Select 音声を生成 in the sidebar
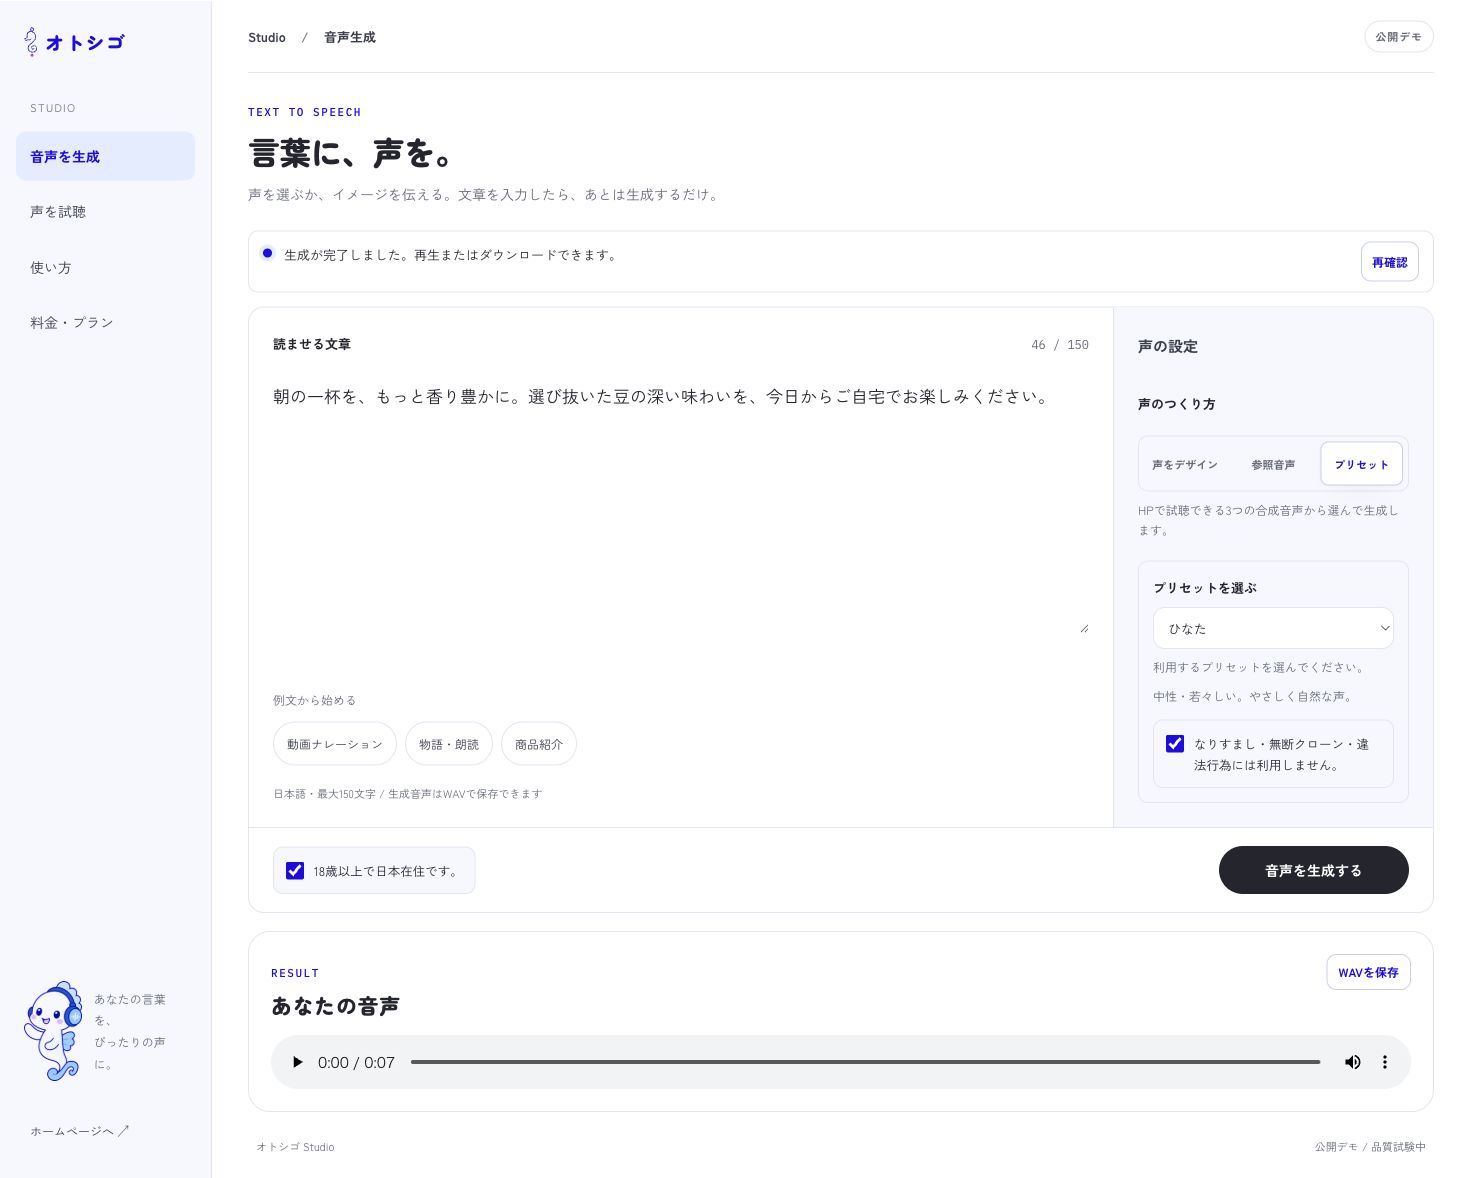This screenshot has width=1470, height=1178. coord(105,156)
